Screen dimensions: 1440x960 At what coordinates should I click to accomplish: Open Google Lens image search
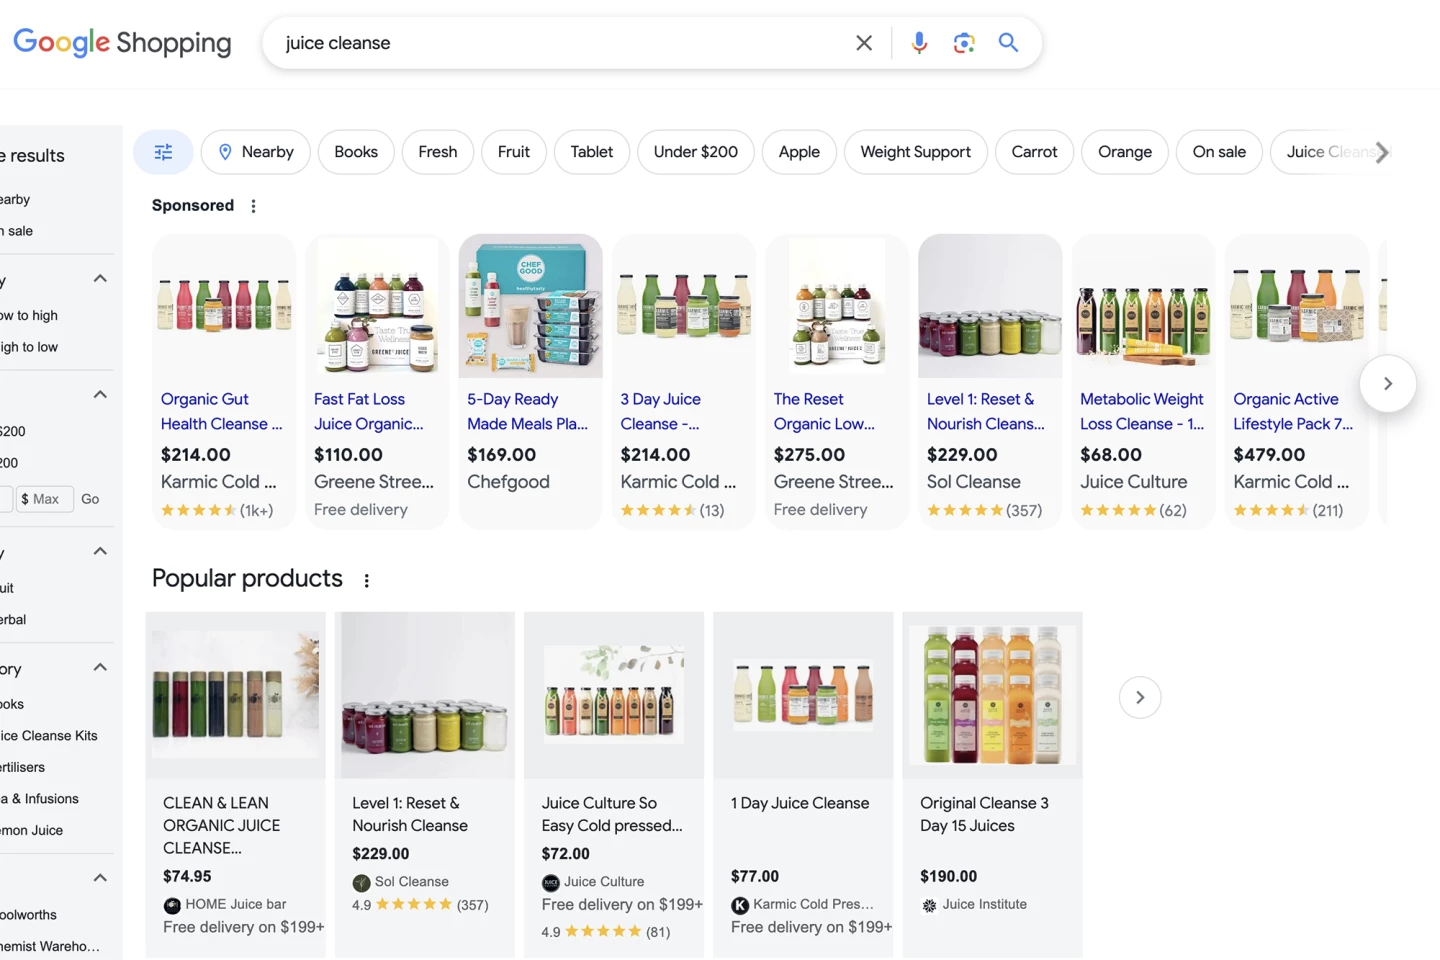click(964, 43)
